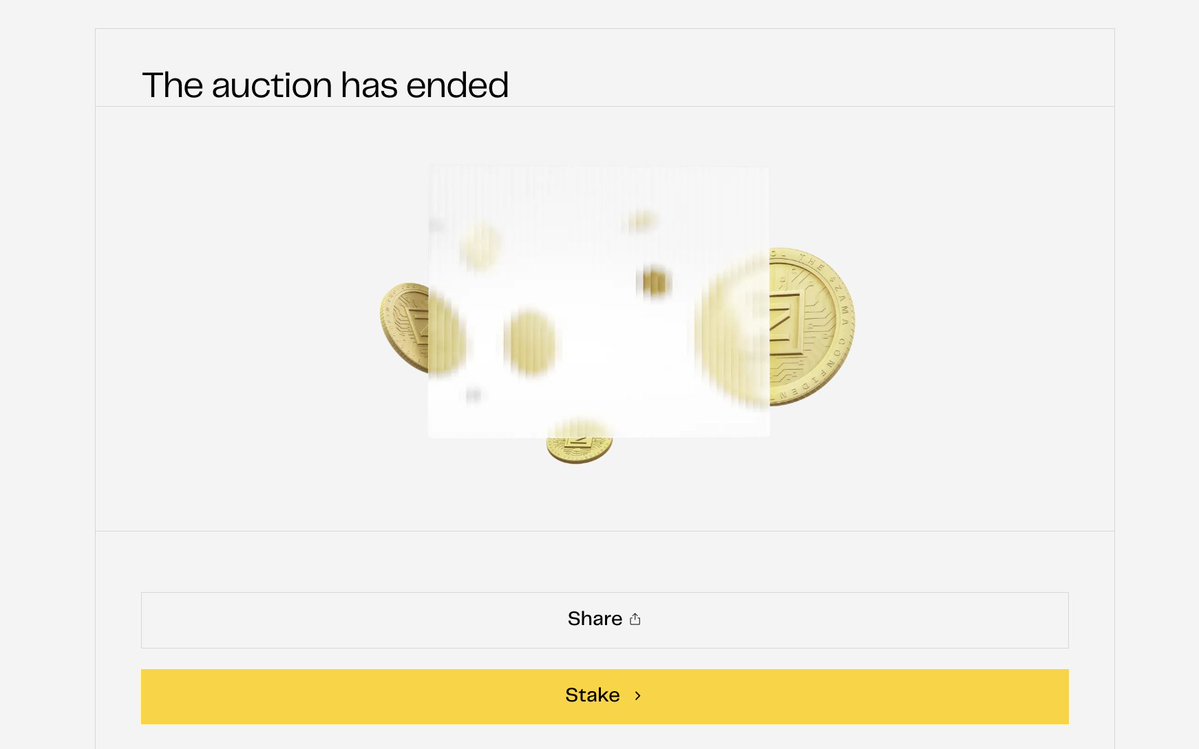1199x749 pixels.
Task: Click the tiny blurred coin near the panel's top right
Action: pos(641,221)
